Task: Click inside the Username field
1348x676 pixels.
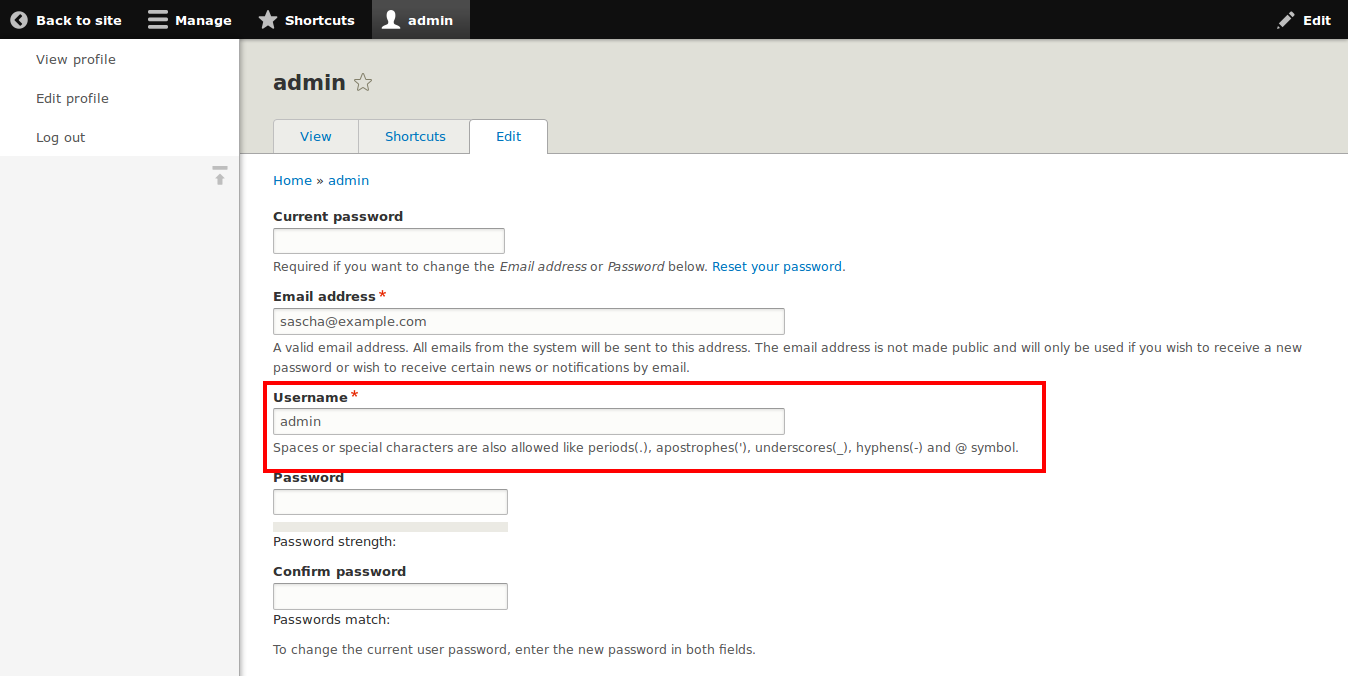Action: pyautogui.click(x=528, y=421)
